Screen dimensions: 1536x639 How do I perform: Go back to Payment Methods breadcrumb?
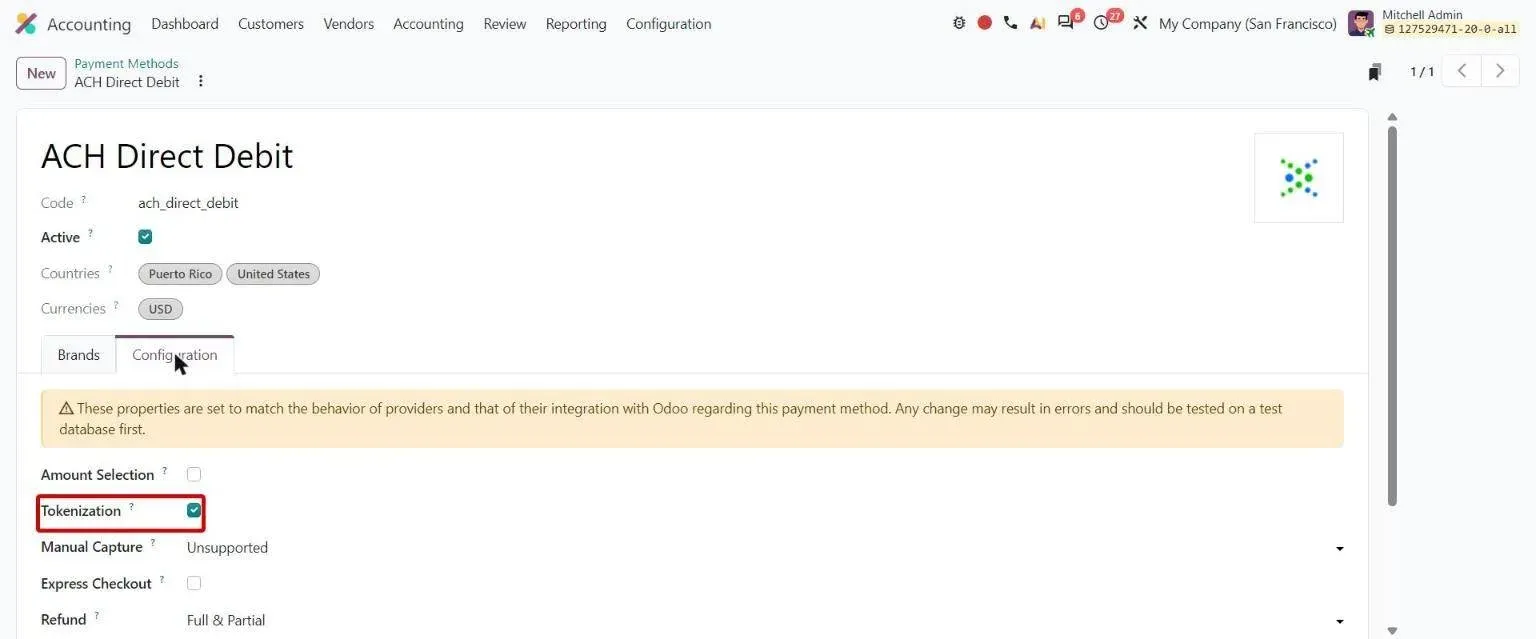coord(126,63)
